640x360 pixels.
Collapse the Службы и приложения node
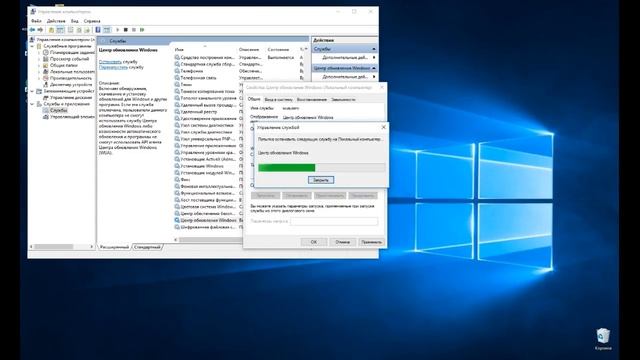tap(33, 104)
